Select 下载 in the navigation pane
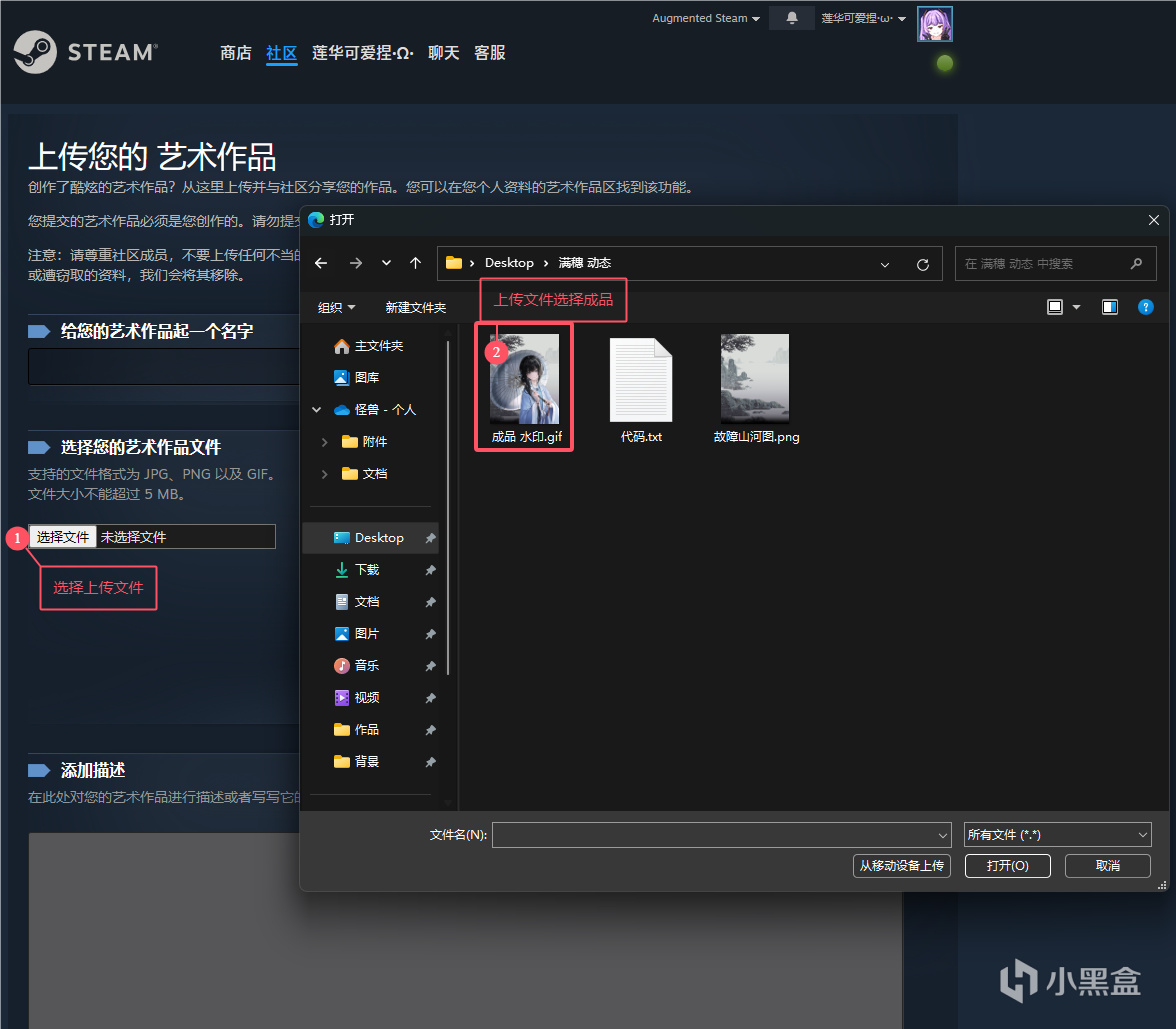Viewport: 1176px width, 1029px height. [357, 570]
